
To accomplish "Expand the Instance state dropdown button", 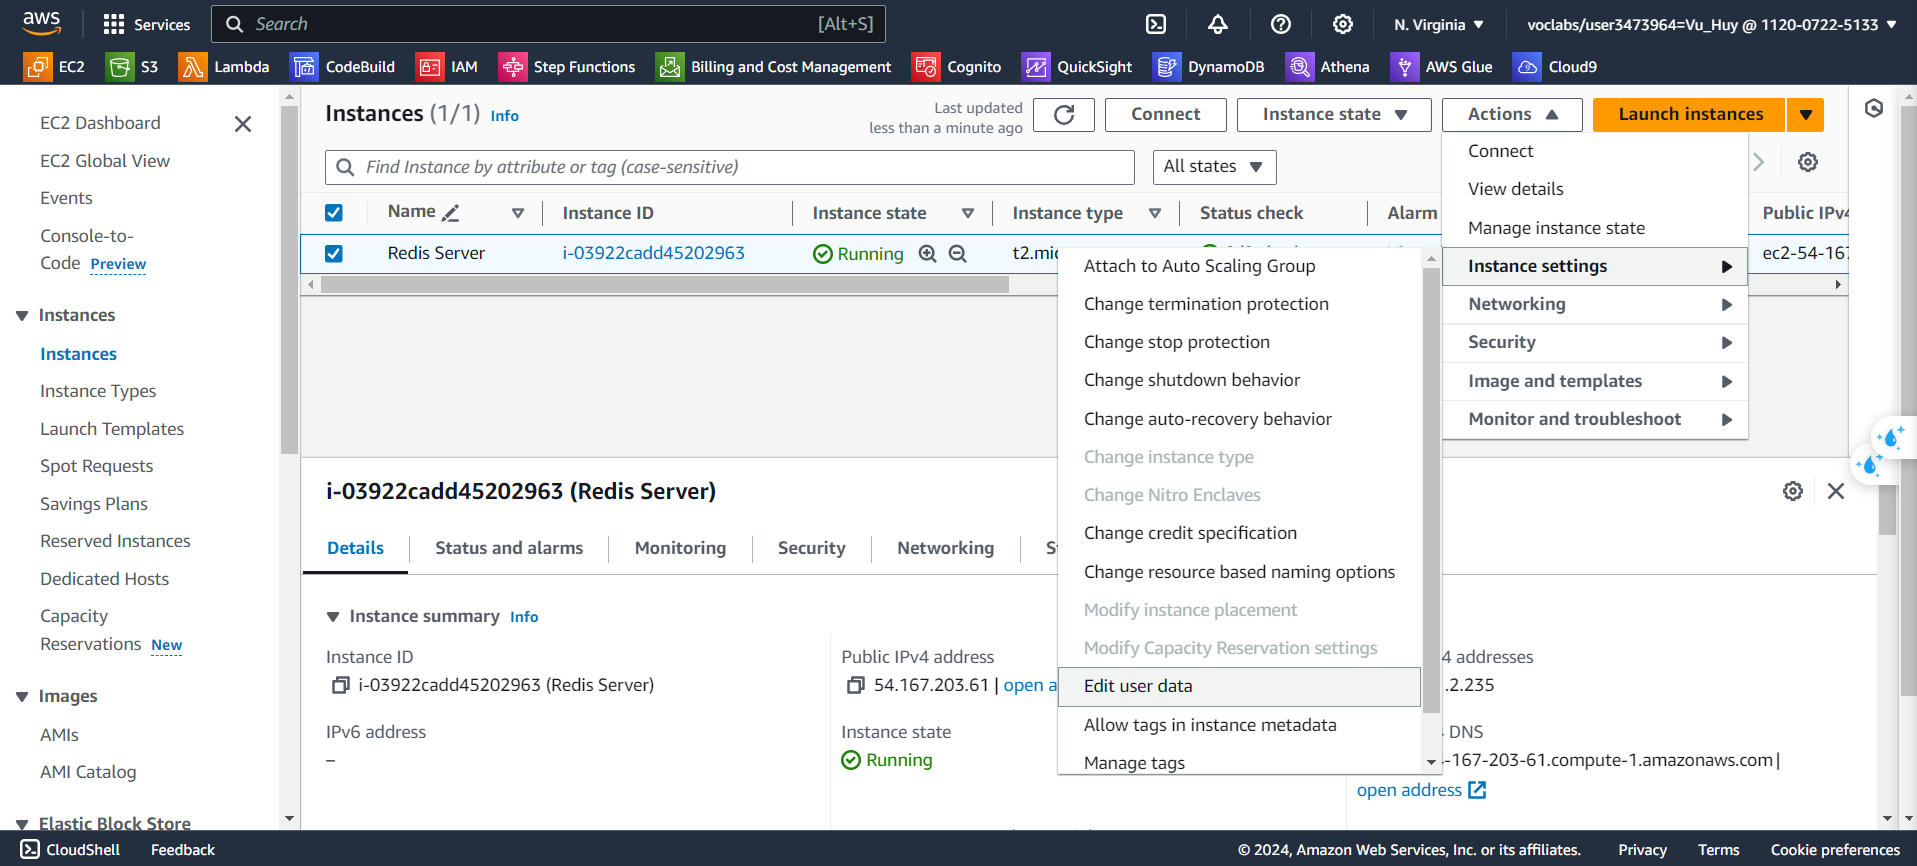I will coord(1334,115).
